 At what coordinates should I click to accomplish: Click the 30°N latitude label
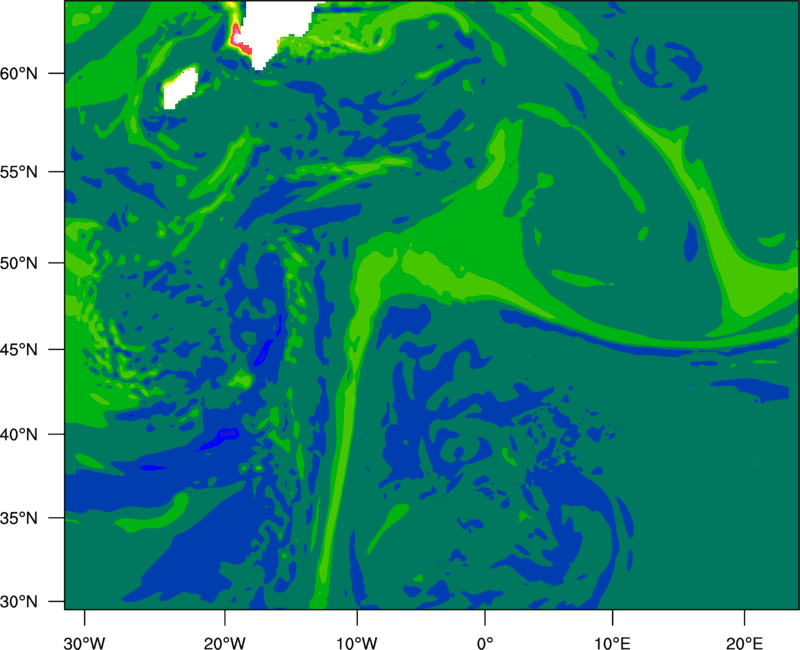click(x=19, y=602)
